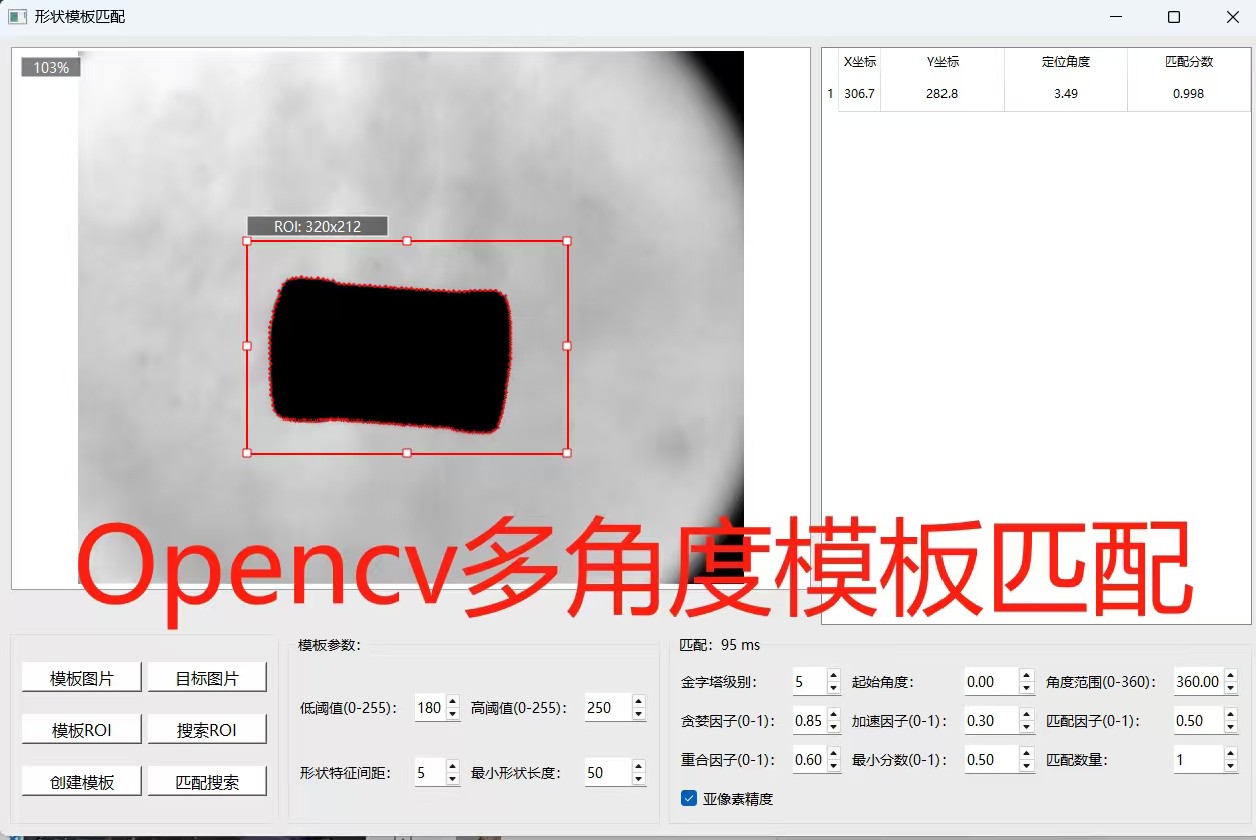Click the 搜索ROI button
Screen dimensions: 1256x840
[207, 730]
